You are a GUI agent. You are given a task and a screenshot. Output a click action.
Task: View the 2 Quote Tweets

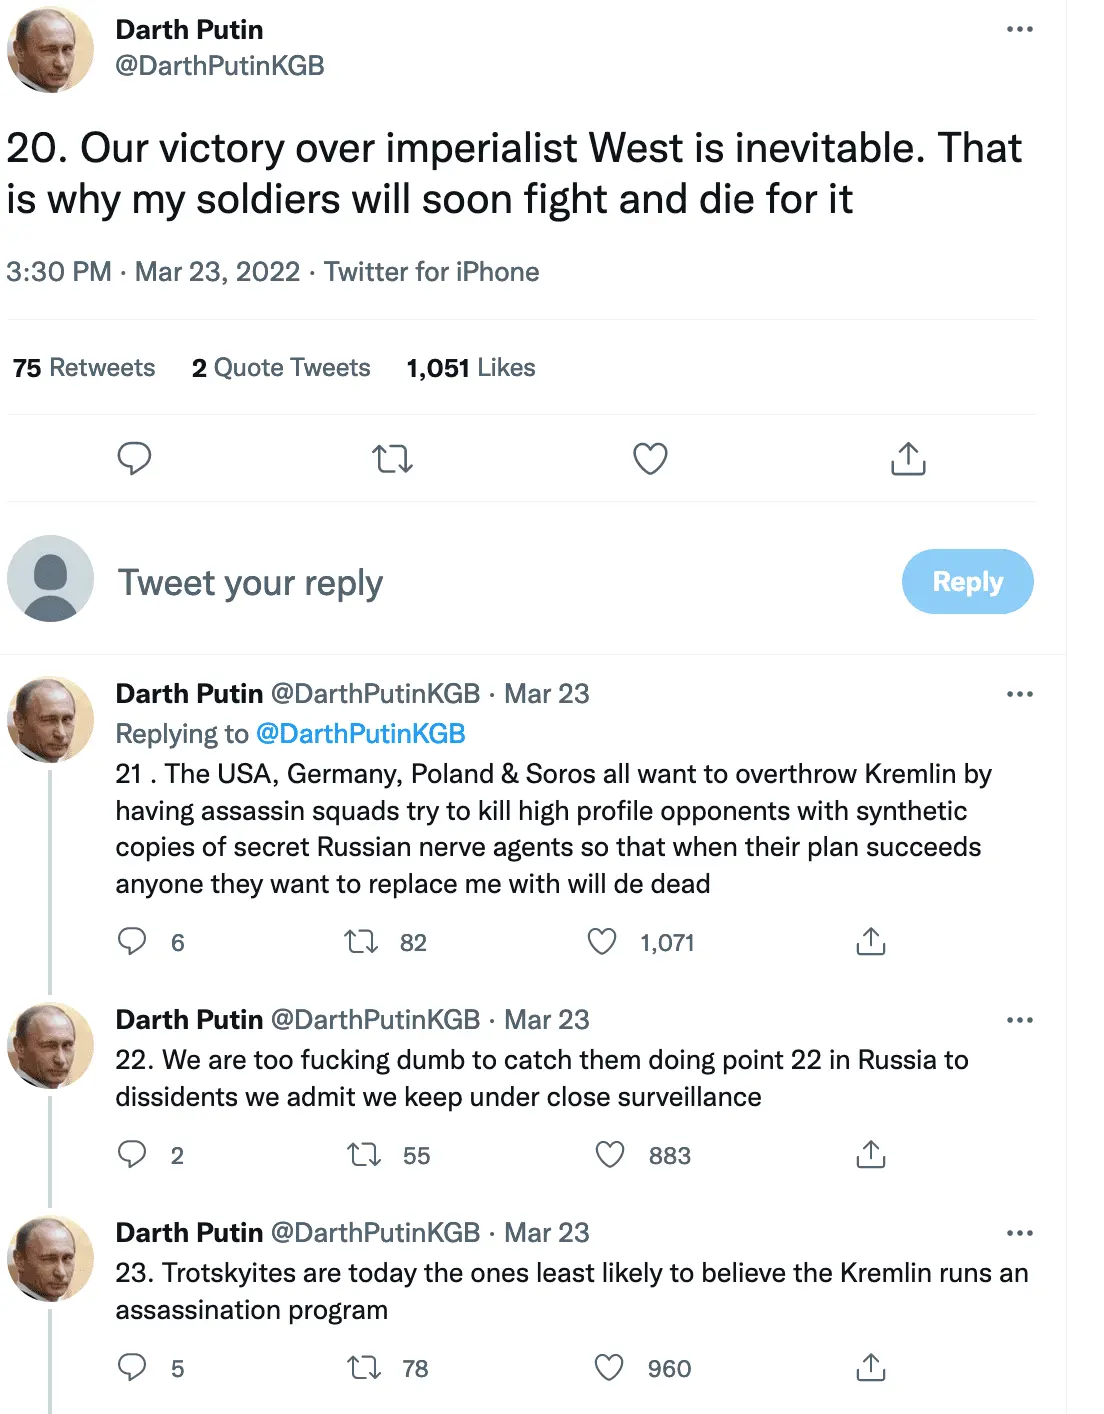pos(281,368)
